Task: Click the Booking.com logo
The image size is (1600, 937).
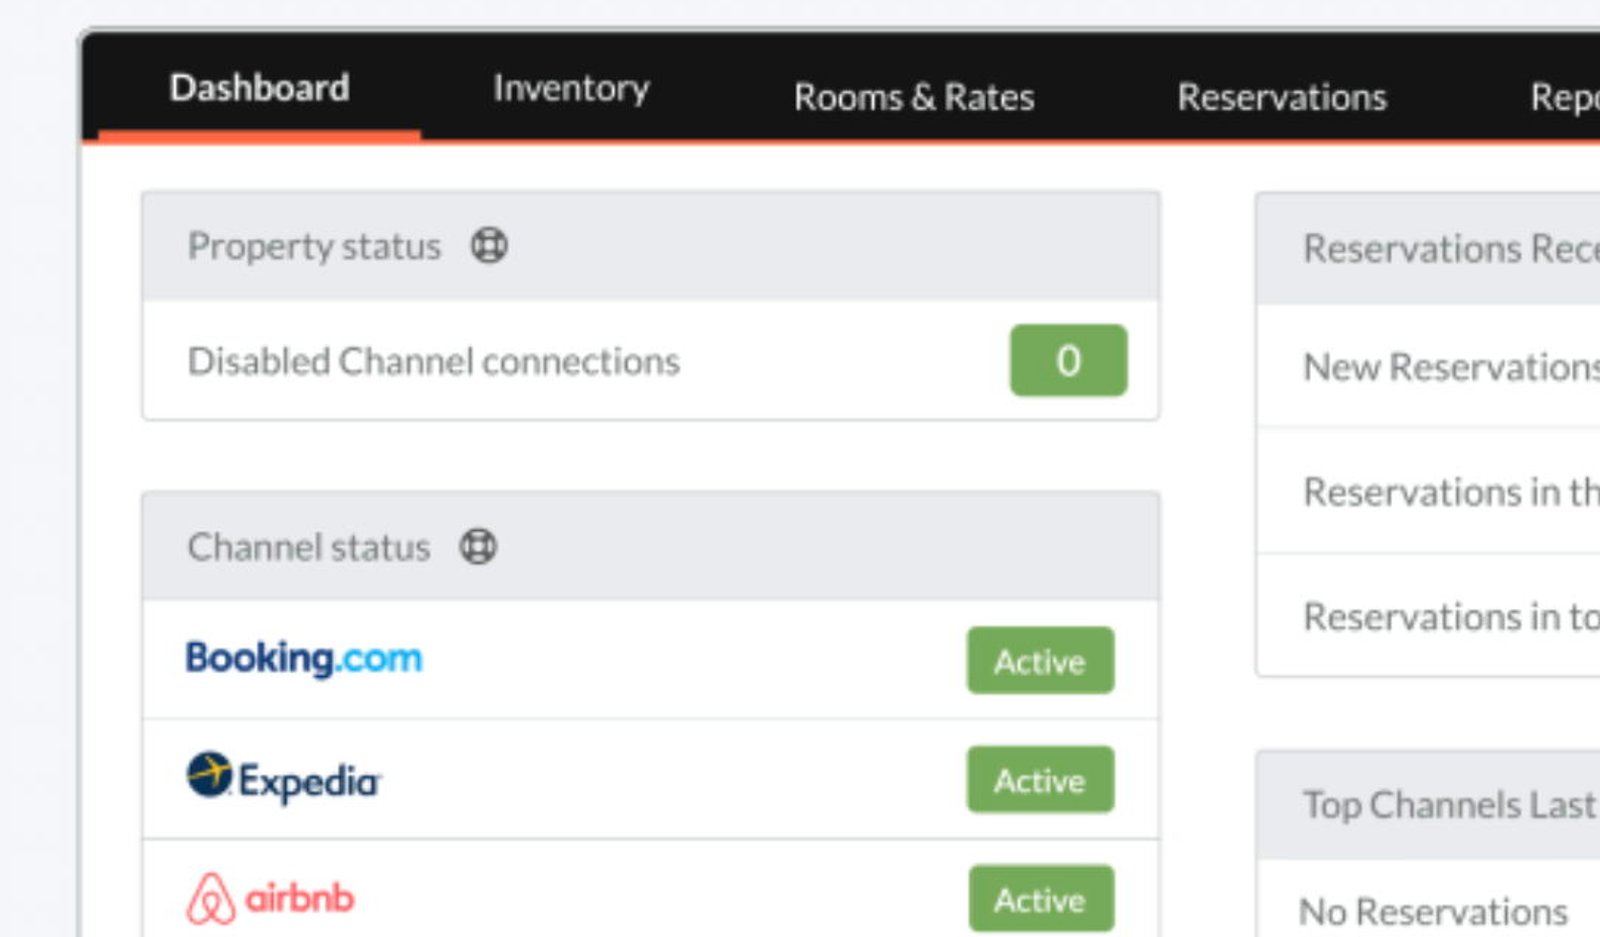Action: [x=304, y=658]
